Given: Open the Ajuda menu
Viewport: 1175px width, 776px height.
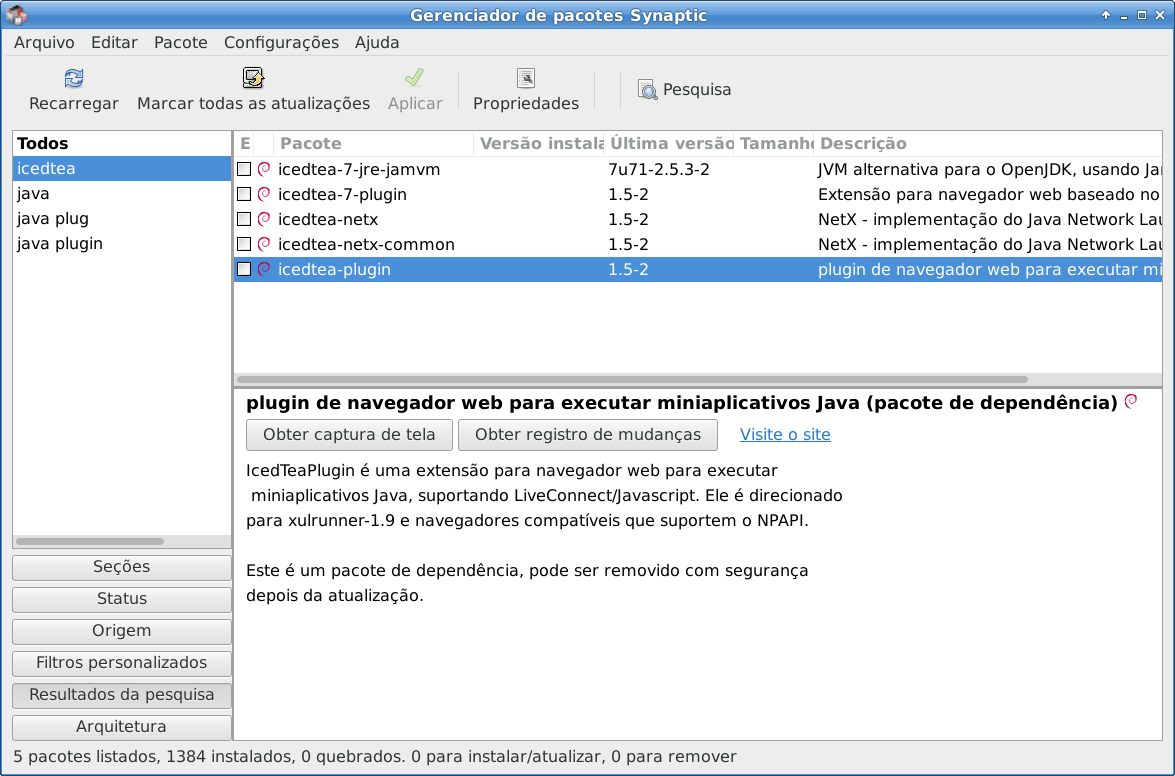Looking at the screenshot, I should [377, 43].
